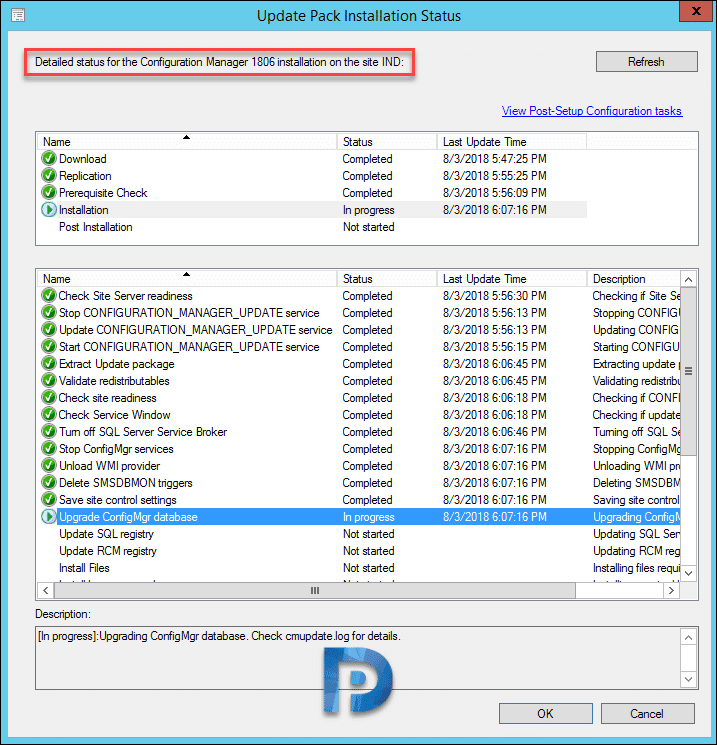717x745 pixels.
Task: Select the Download row name
Action: [83, 159]
